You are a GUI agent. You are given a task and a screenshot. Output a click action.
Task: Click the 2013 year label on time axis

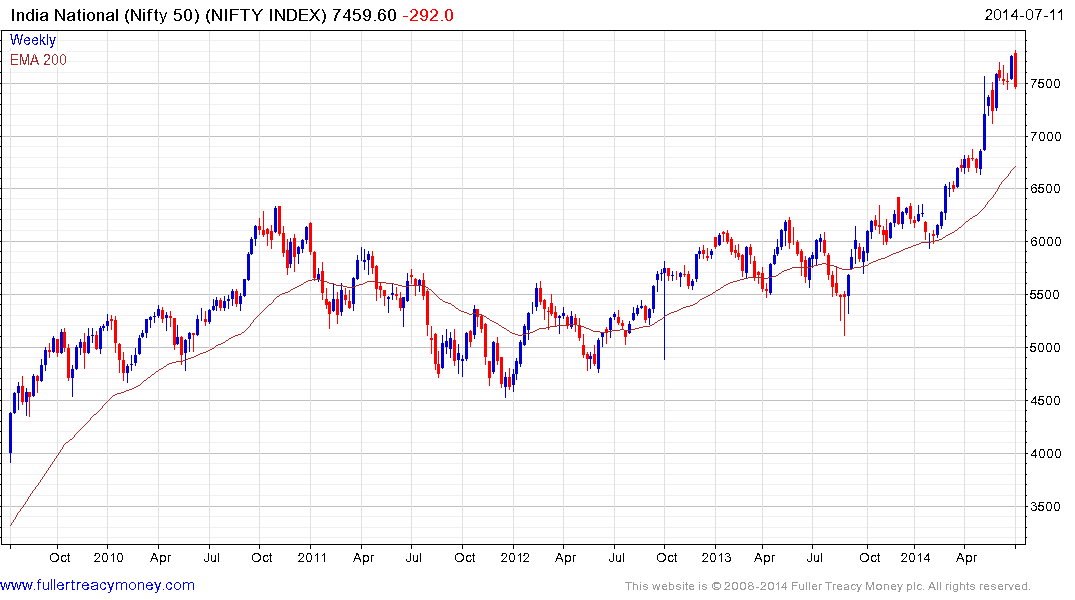[x=716, y=557]
